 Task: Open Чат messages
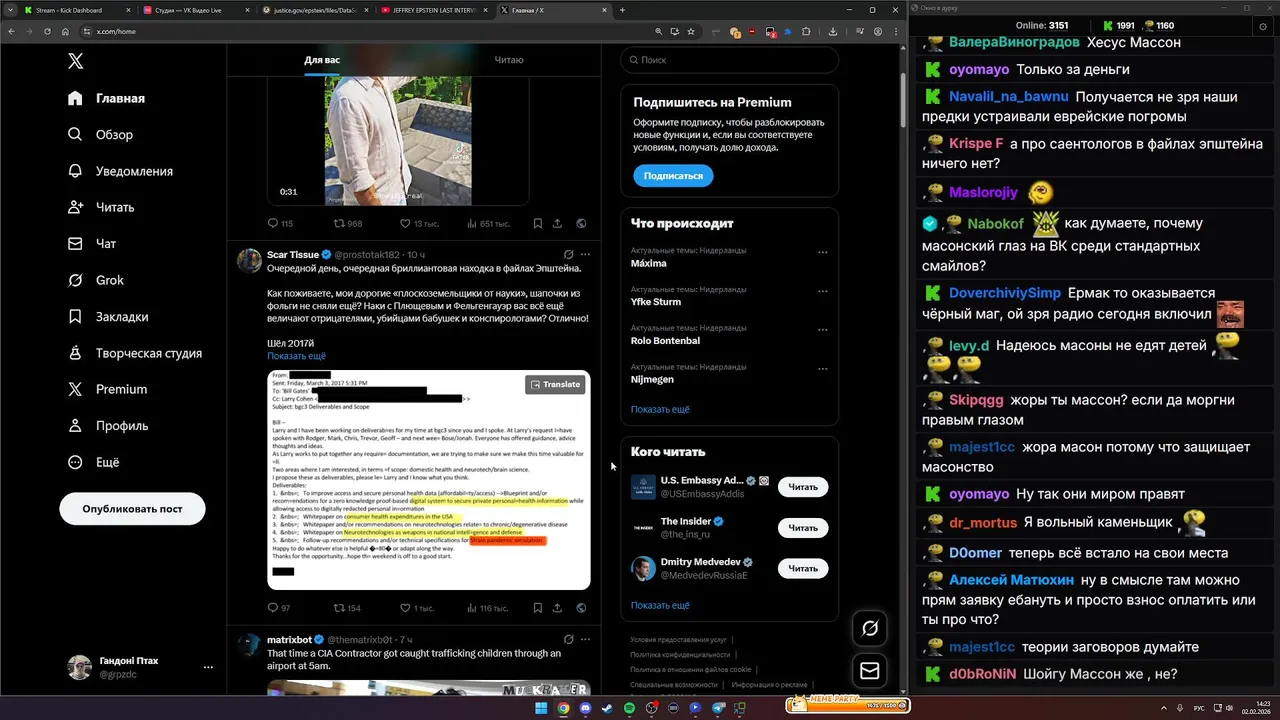92,244
